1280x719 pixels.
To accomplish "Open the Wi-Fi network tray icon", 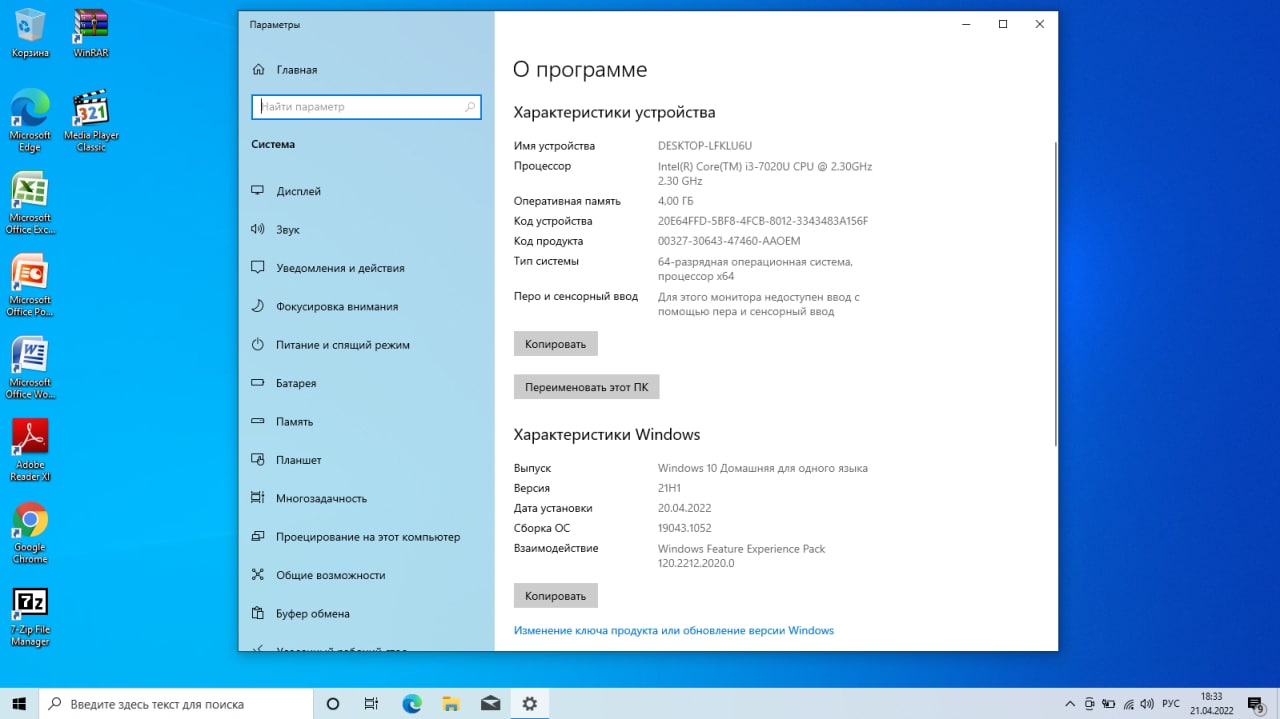I will (1129, 703).
